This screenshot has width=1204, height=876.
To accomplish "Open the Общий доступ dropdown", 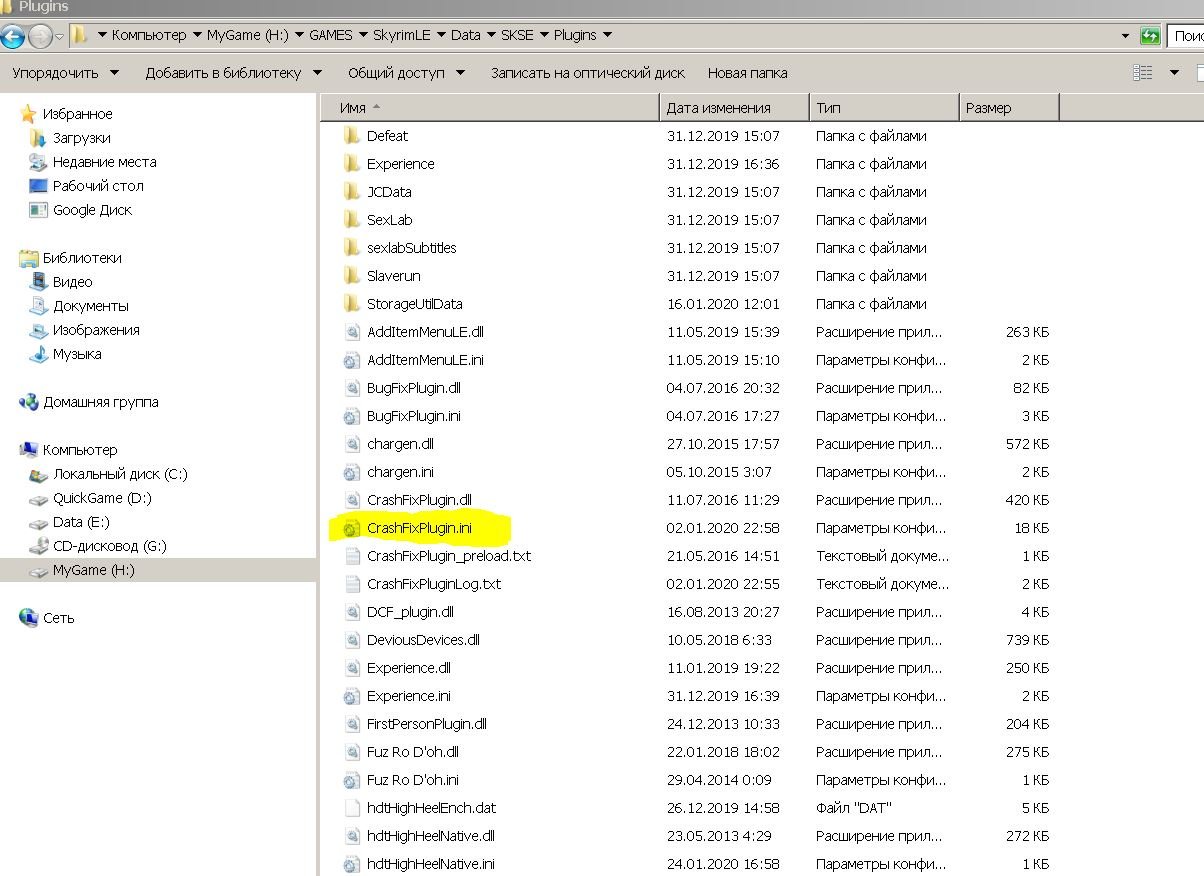I will 406,73.
